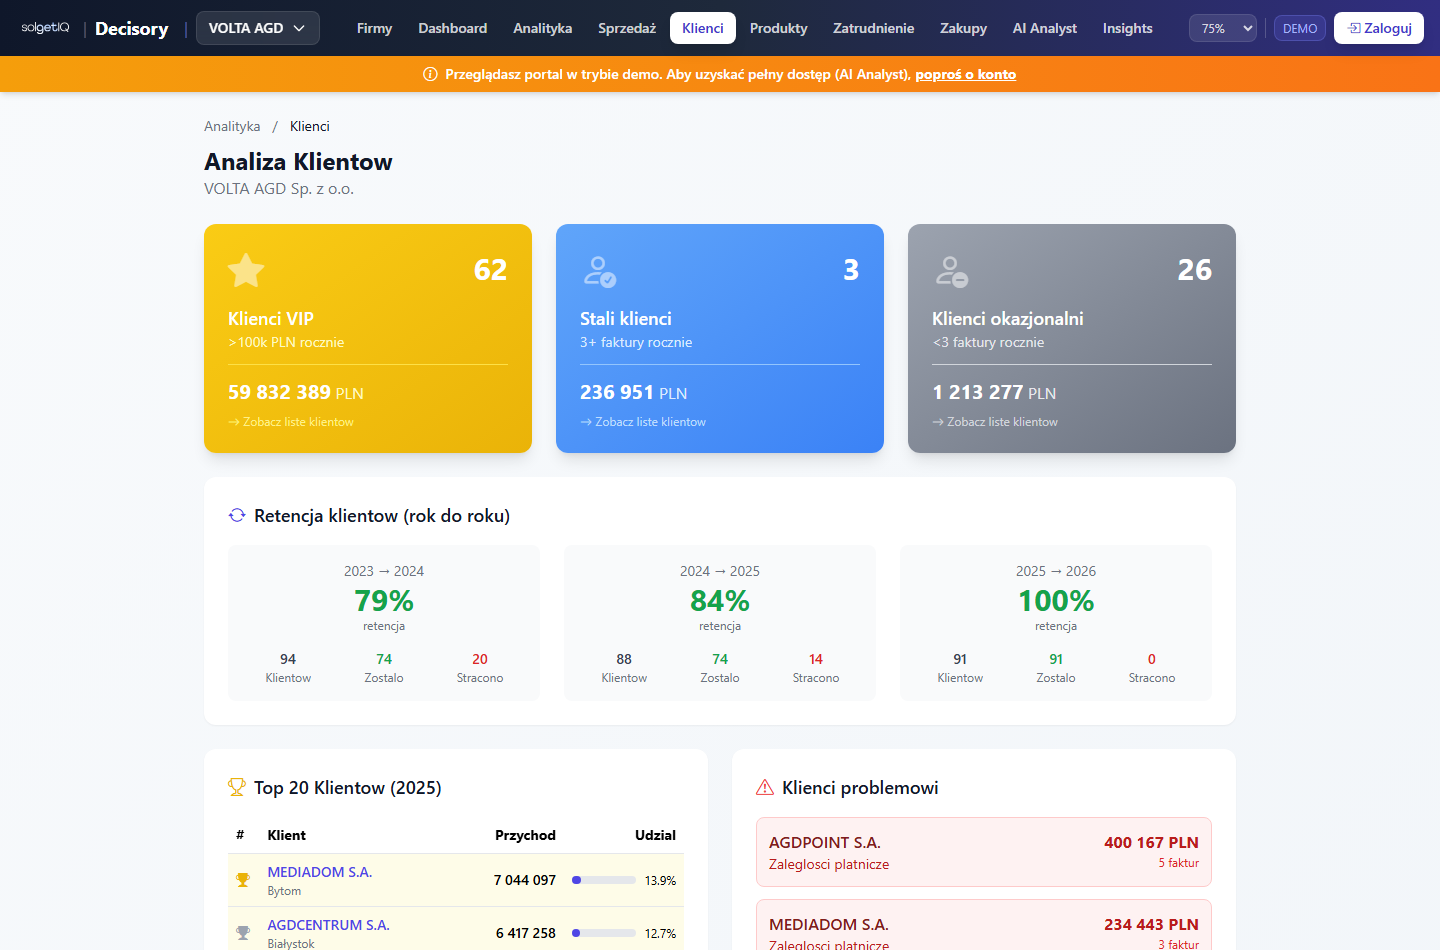Image resolution: width=1440 pixels, height=950 pixels.
Task: Open AI Analyst
Action: pyautogui.click(x=1045, y=28)
